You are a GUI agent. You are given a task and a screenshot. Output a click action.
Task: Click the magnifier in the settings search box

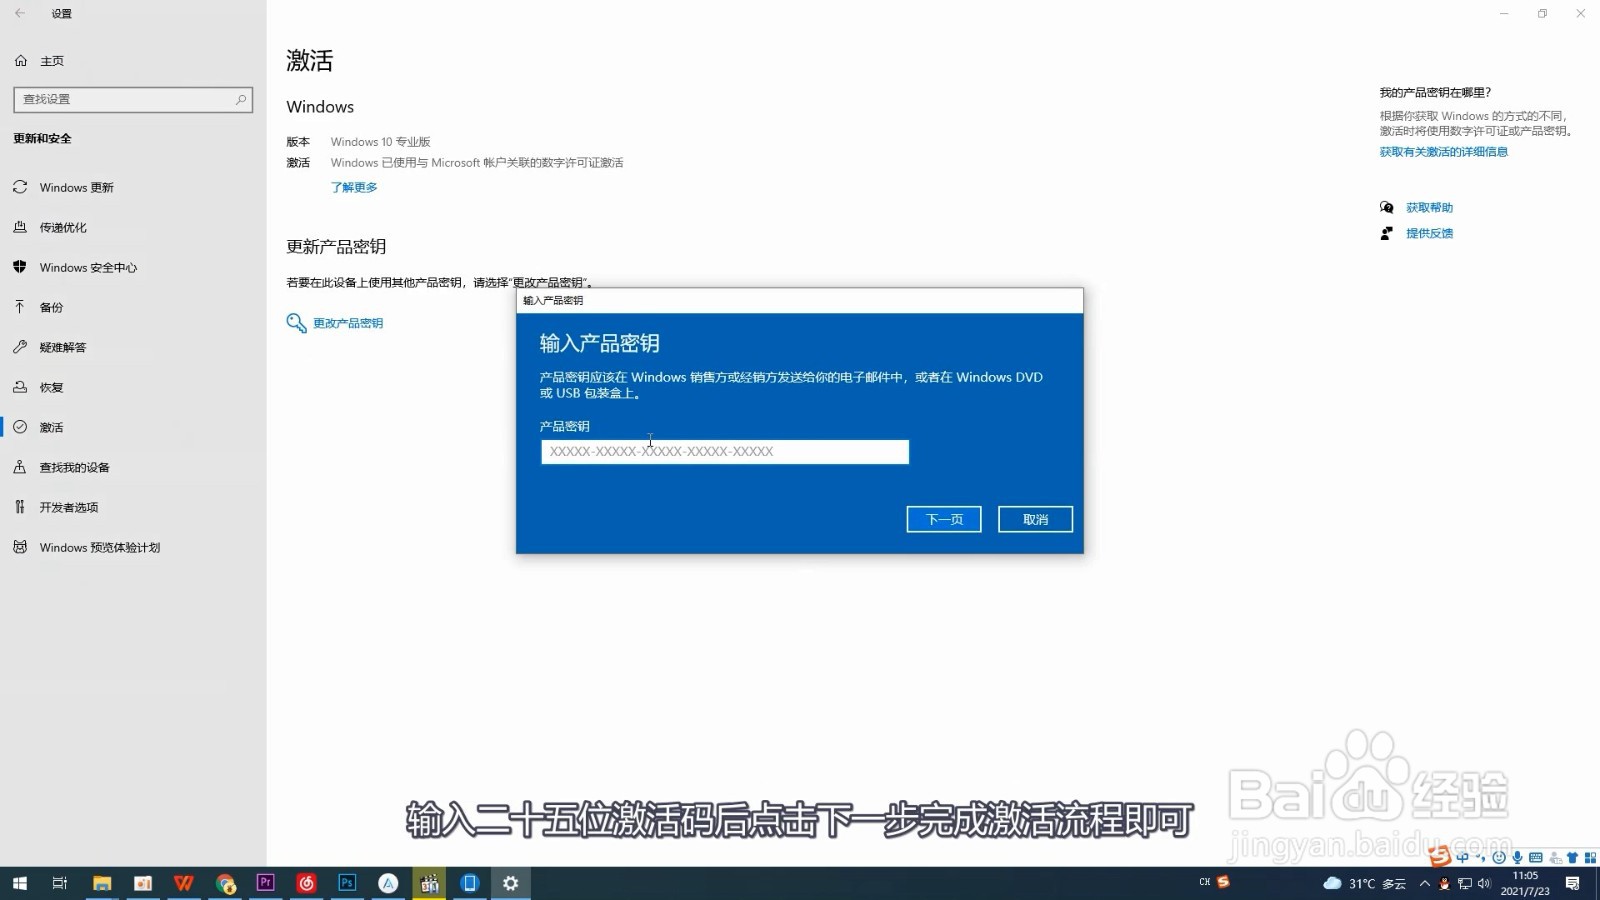[241, 99]
